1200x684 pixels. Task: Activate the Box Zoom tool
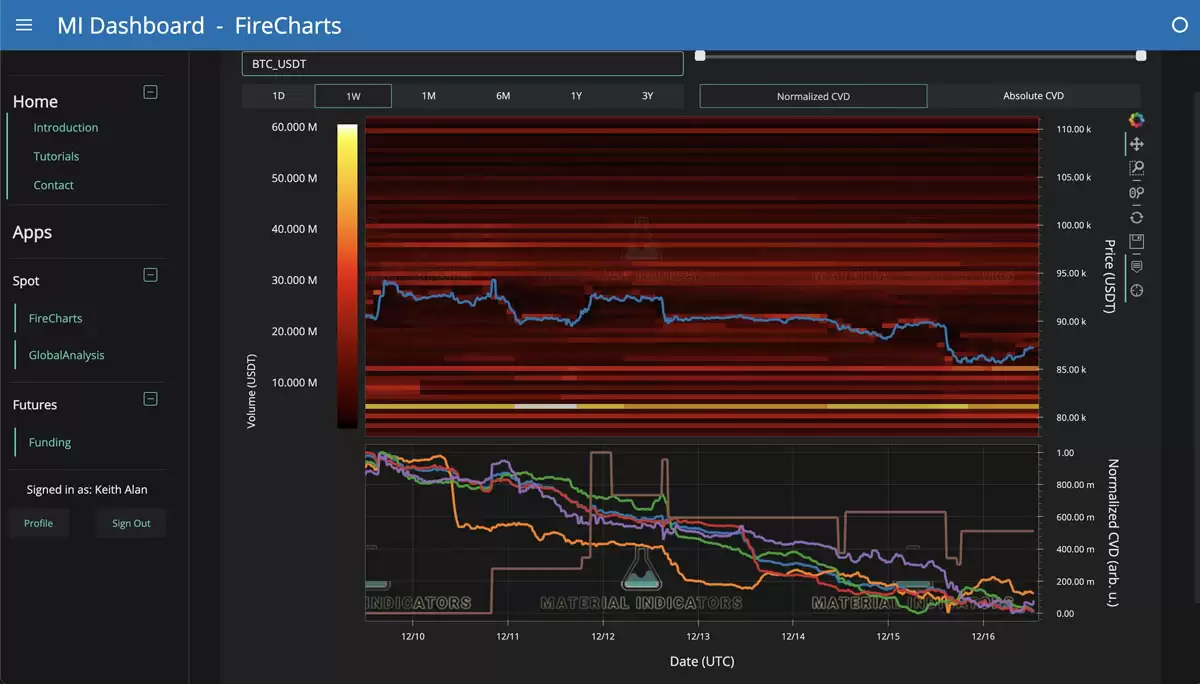[1136, 168]
